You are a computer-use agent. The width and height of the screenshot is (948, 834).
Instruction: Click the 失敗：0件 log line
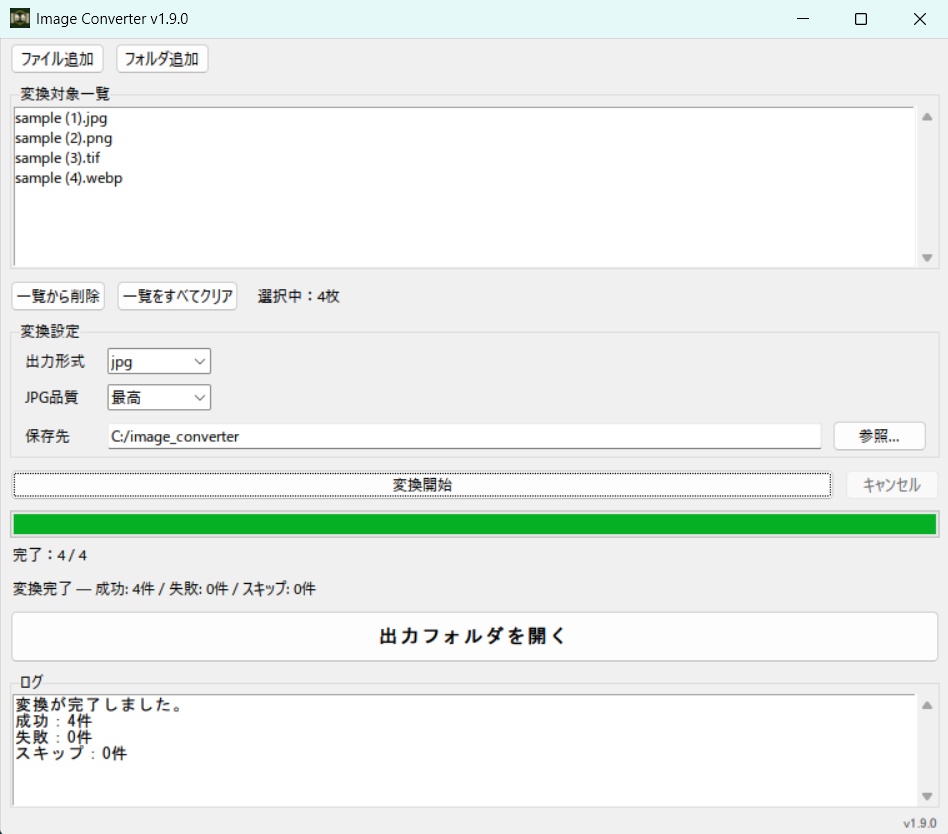53,737
